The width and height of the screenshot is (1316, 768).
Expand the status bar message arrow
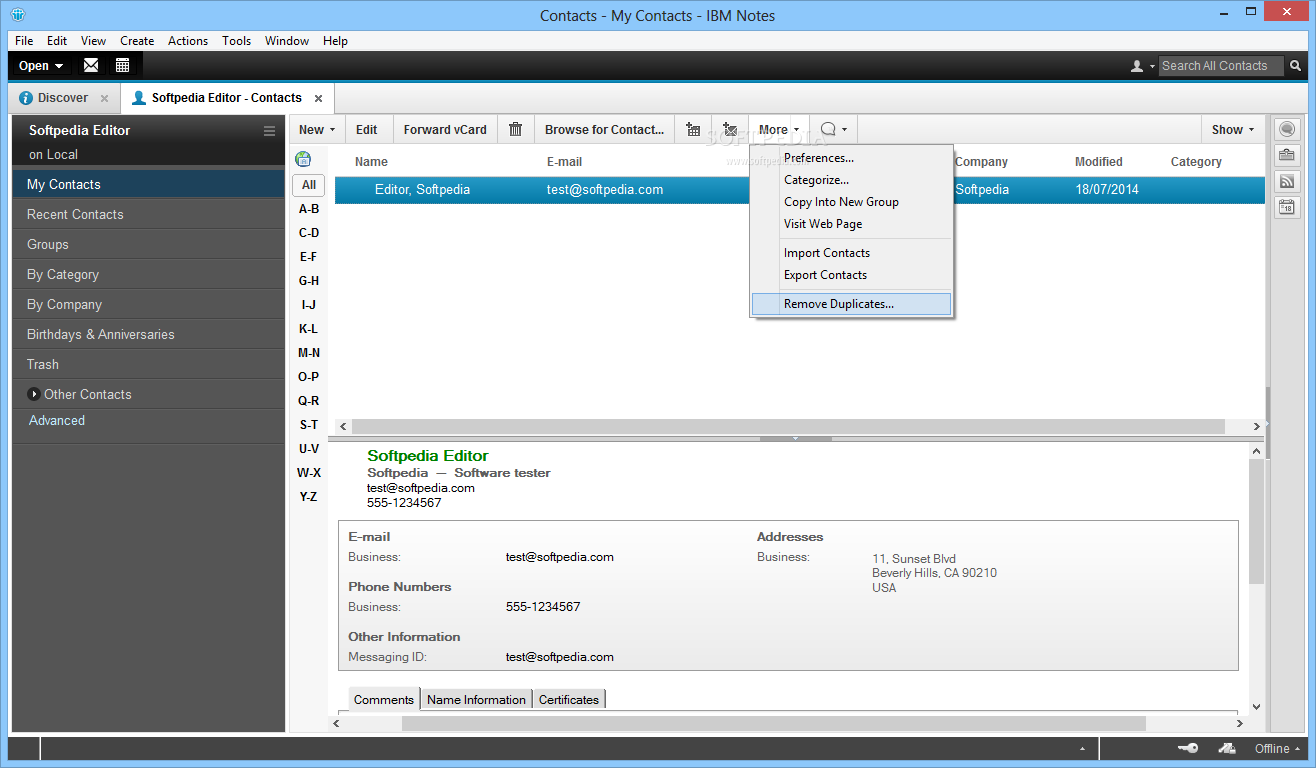tap(1082, 749)
